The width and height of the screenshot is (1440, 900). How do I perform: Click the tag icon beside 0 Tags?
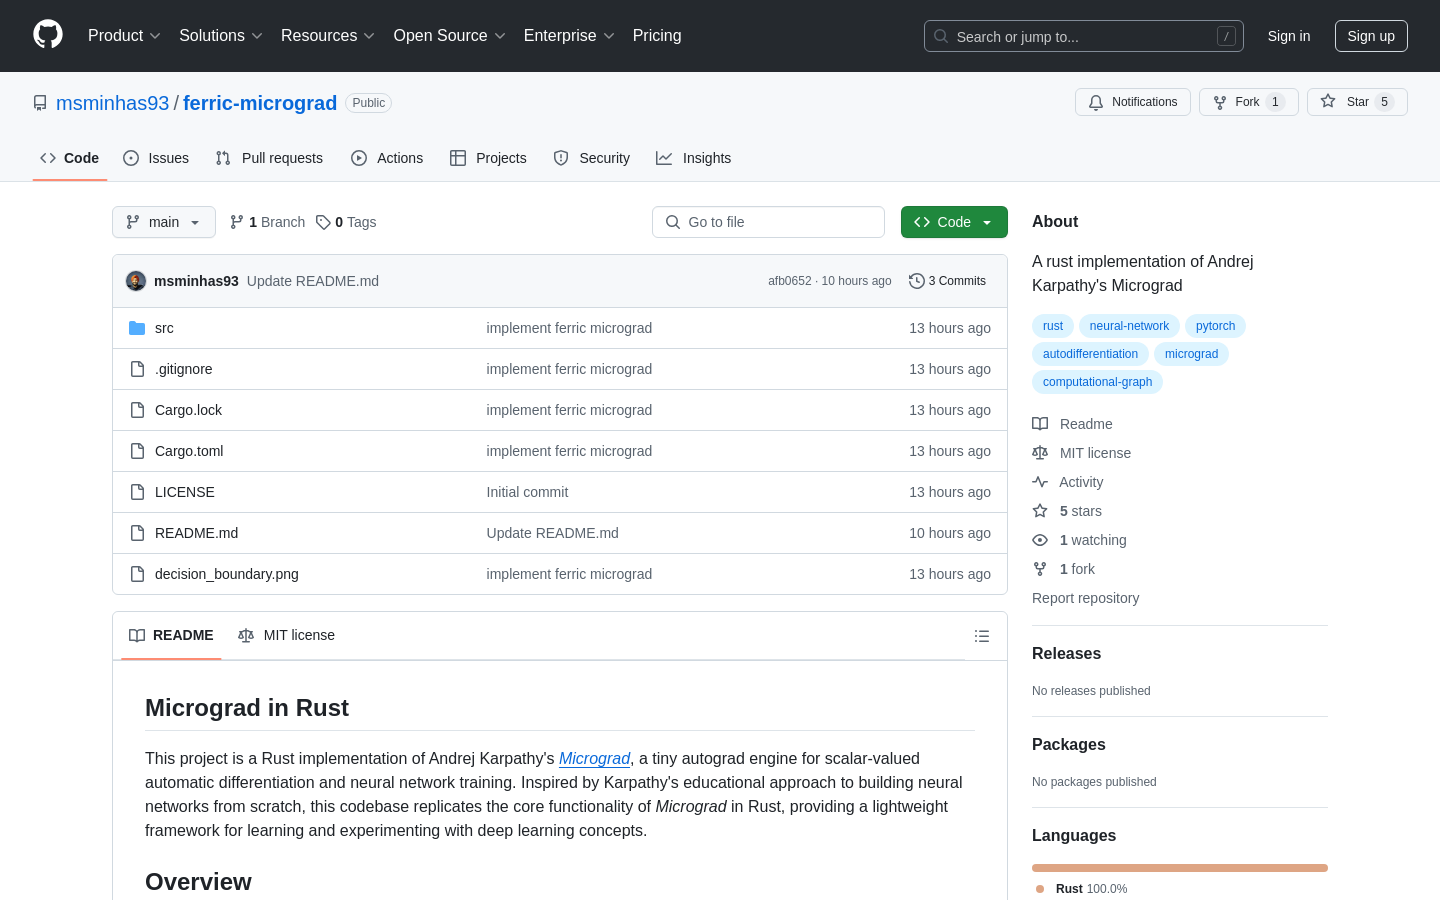(323, 222)
